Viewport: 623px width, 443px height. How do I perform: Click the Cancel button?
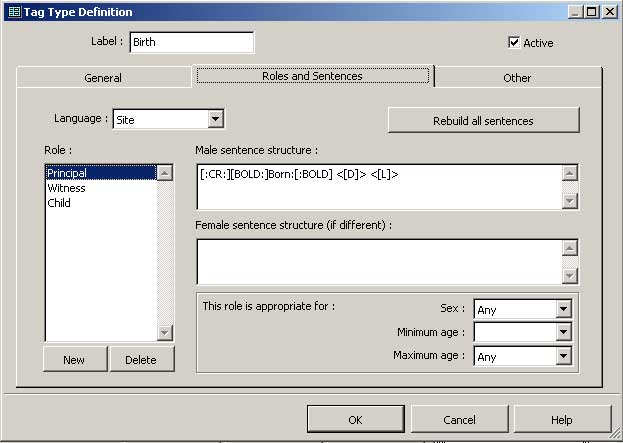[x=459, y=419]
